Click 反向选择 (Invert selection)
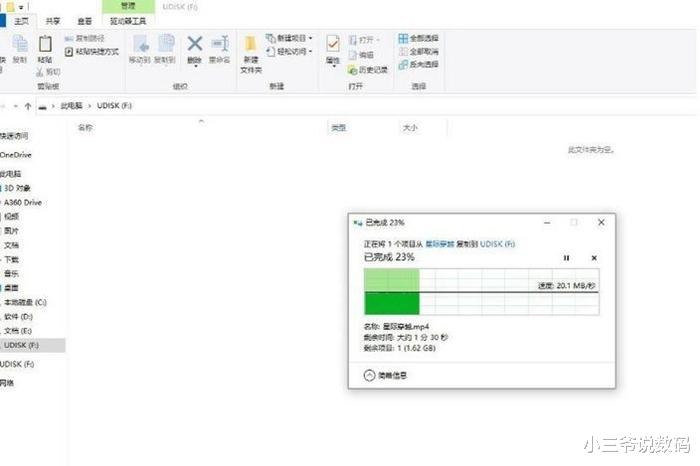 [419, 64]
